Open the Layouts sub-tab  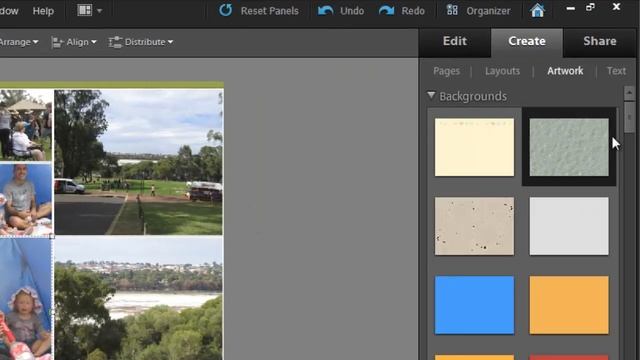pos(502,71)
